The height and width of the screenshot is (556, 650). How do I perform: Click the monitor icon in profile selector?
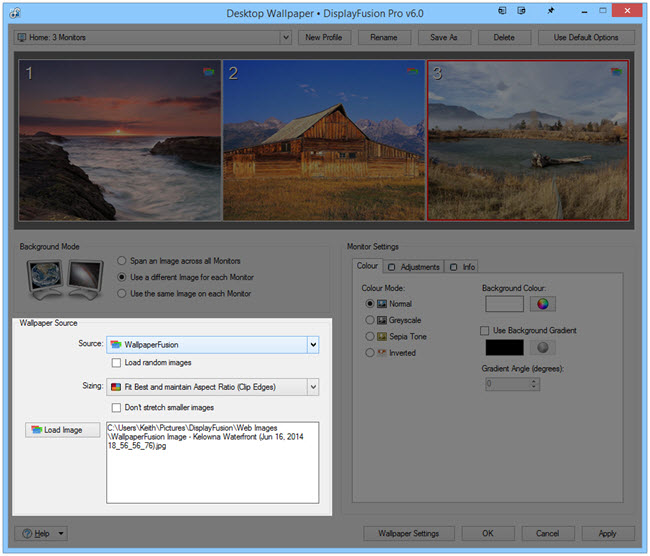(x=22, y=37)
